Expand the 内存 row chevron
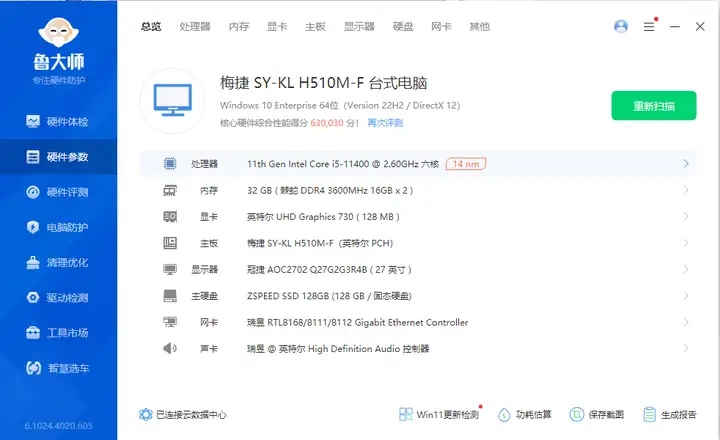 (686, 190)
